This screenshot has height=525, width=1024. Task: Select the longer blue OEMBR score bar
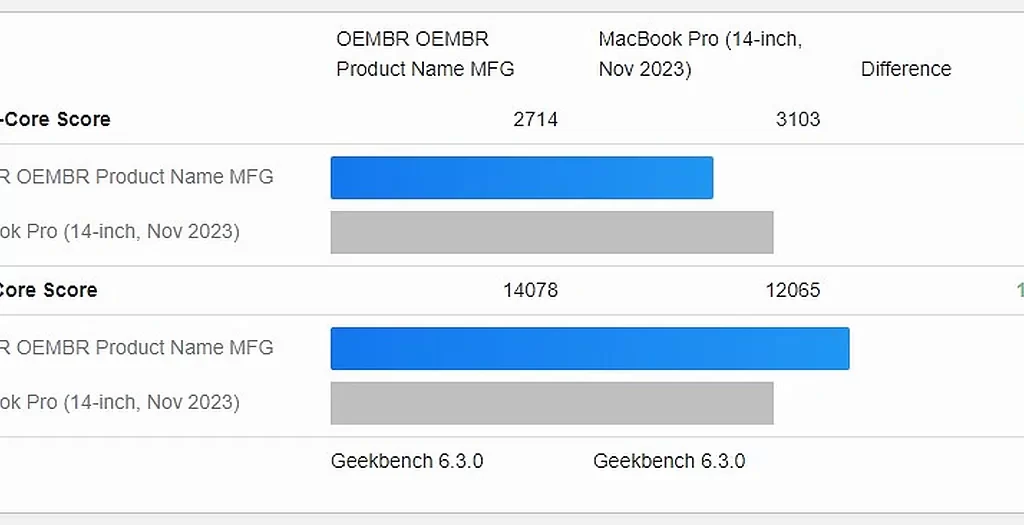coord(590,348)
